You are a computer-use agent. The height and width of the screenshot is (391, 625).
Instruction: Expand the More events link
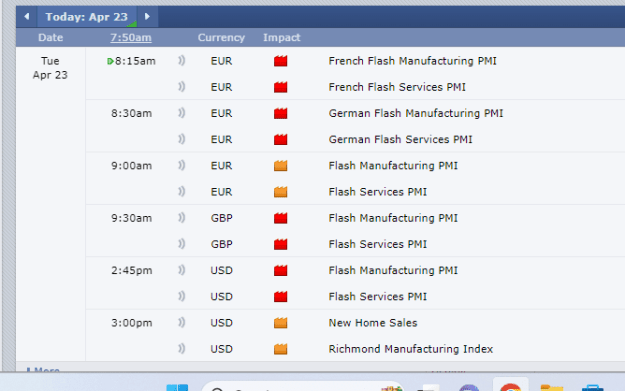click(43, 370)
